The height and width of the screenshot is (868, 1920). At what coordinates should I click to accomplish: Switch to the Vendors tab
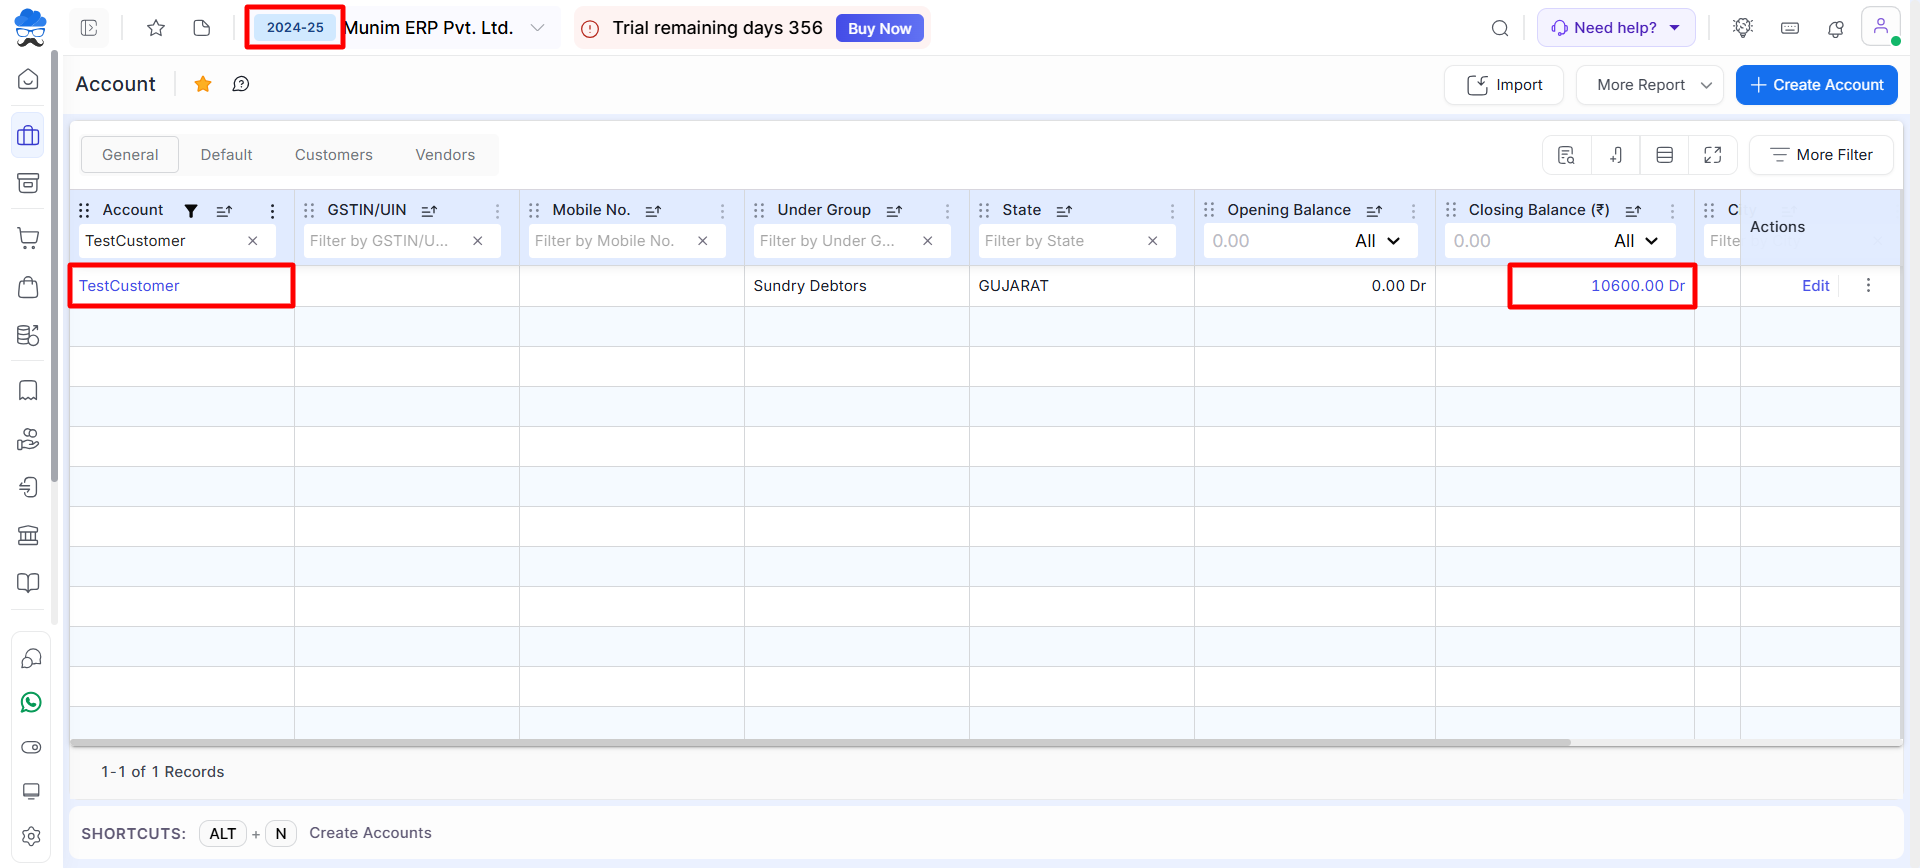(445, 155)
